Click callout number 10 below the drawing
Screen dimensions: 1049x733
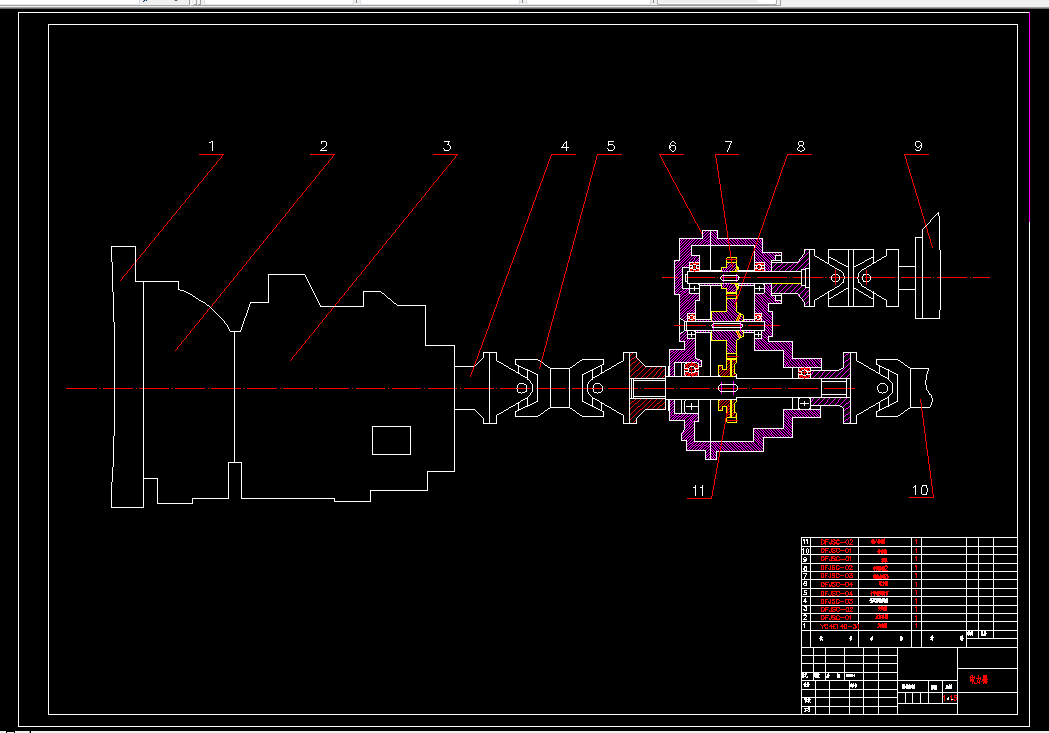921,490
